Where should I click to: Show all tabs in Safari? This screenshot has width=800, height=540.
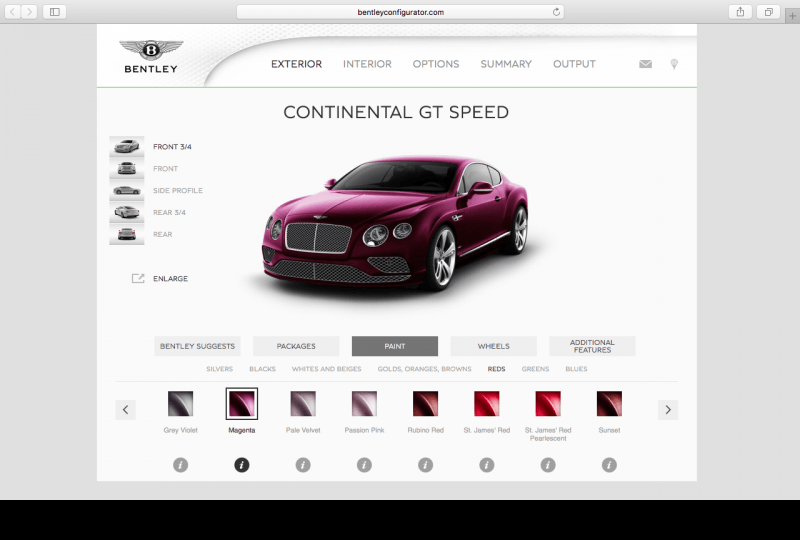(x=768, y=12)
